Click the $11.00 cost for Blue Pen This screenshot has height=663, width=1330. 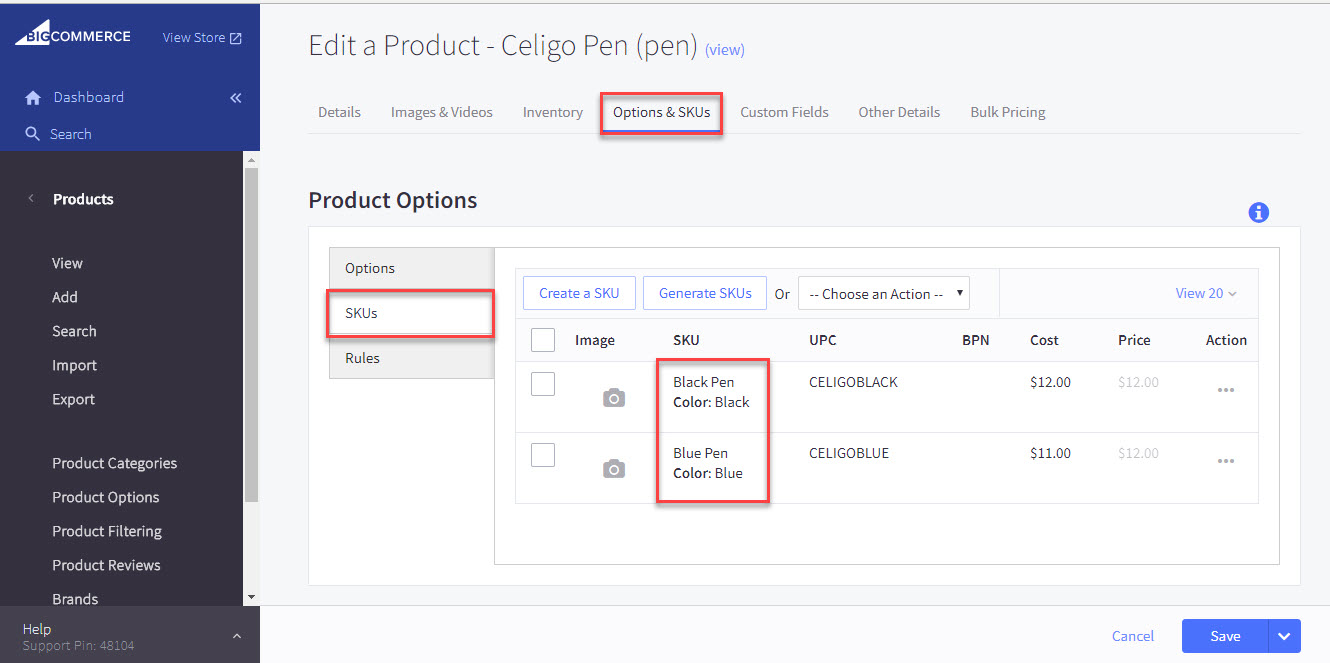(x=1050, y=453)
